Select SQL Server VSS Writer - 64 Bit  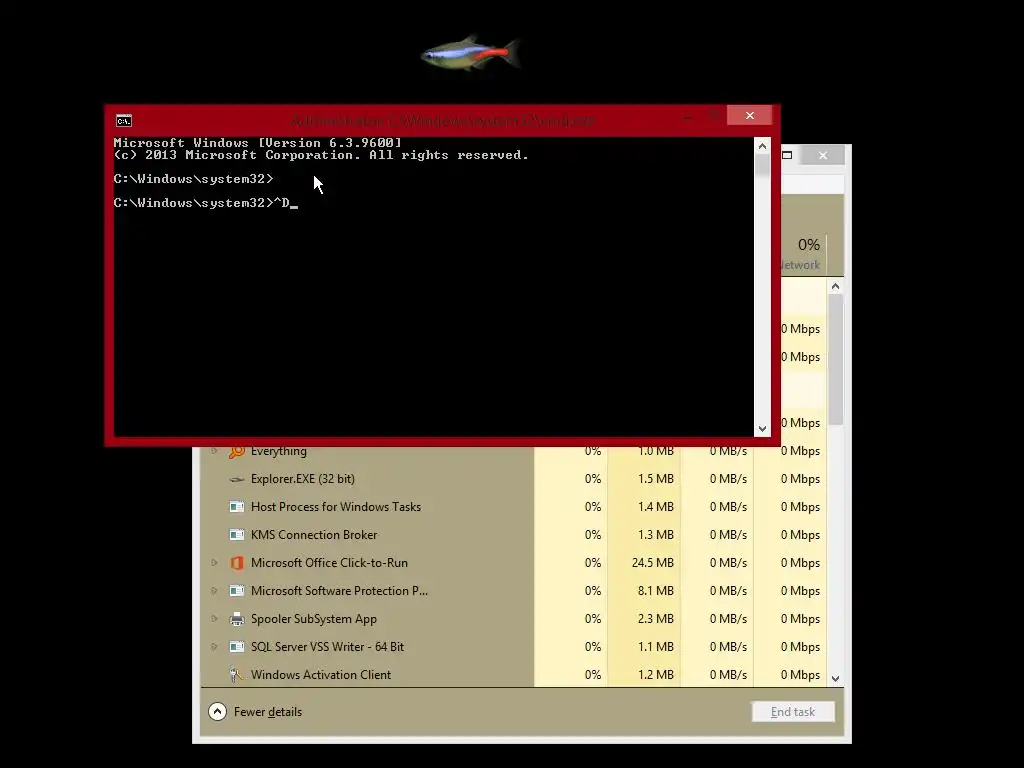pos(327,647)
